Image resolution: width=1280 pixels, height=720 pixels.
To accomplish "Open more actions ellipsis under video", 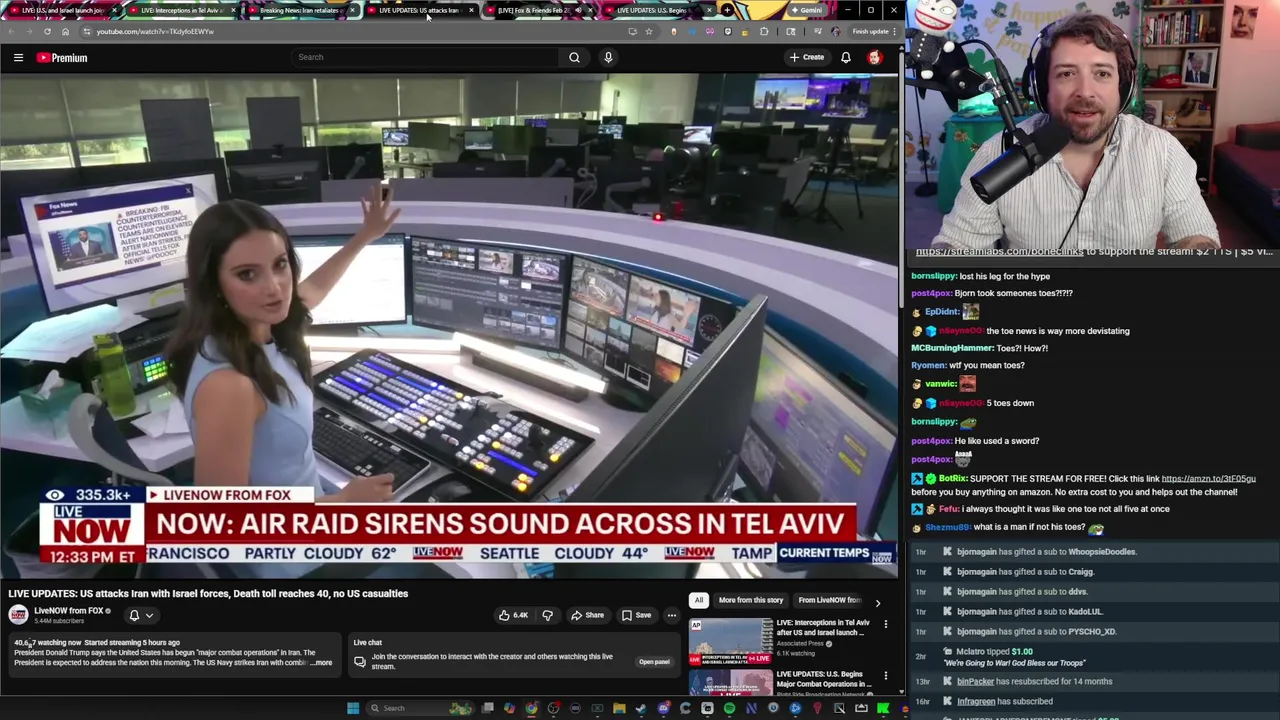I will 672,615.
